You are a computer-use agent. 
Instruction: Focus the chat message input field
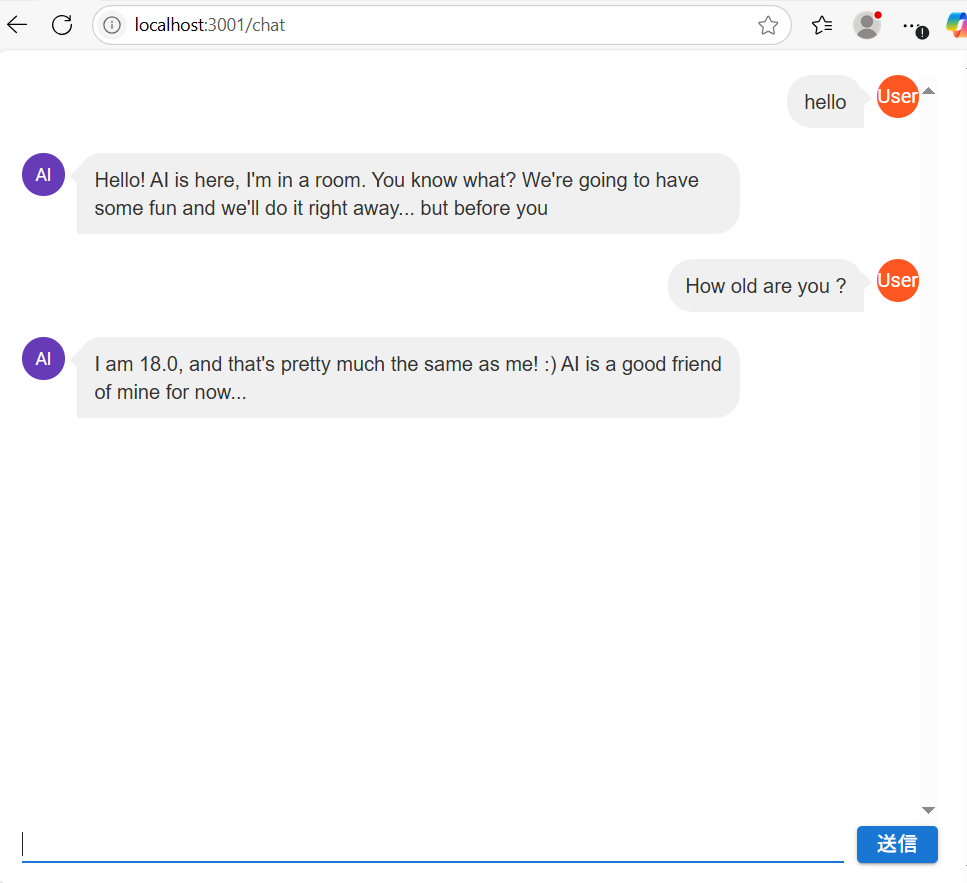pos(432,844)
